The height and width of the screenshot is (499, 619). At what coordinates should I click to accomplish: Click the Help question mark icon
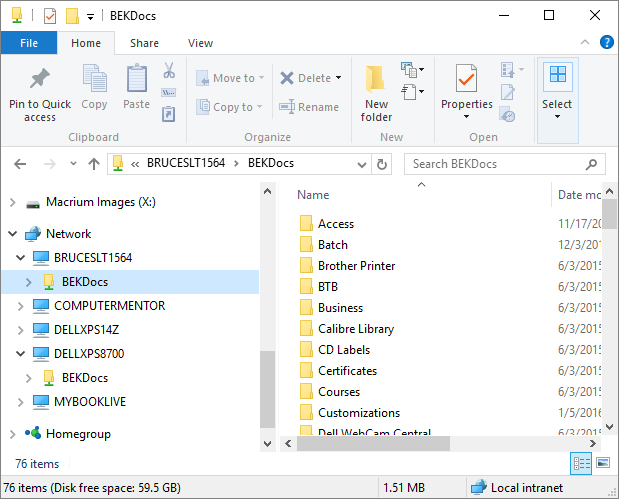click(606, 42)
